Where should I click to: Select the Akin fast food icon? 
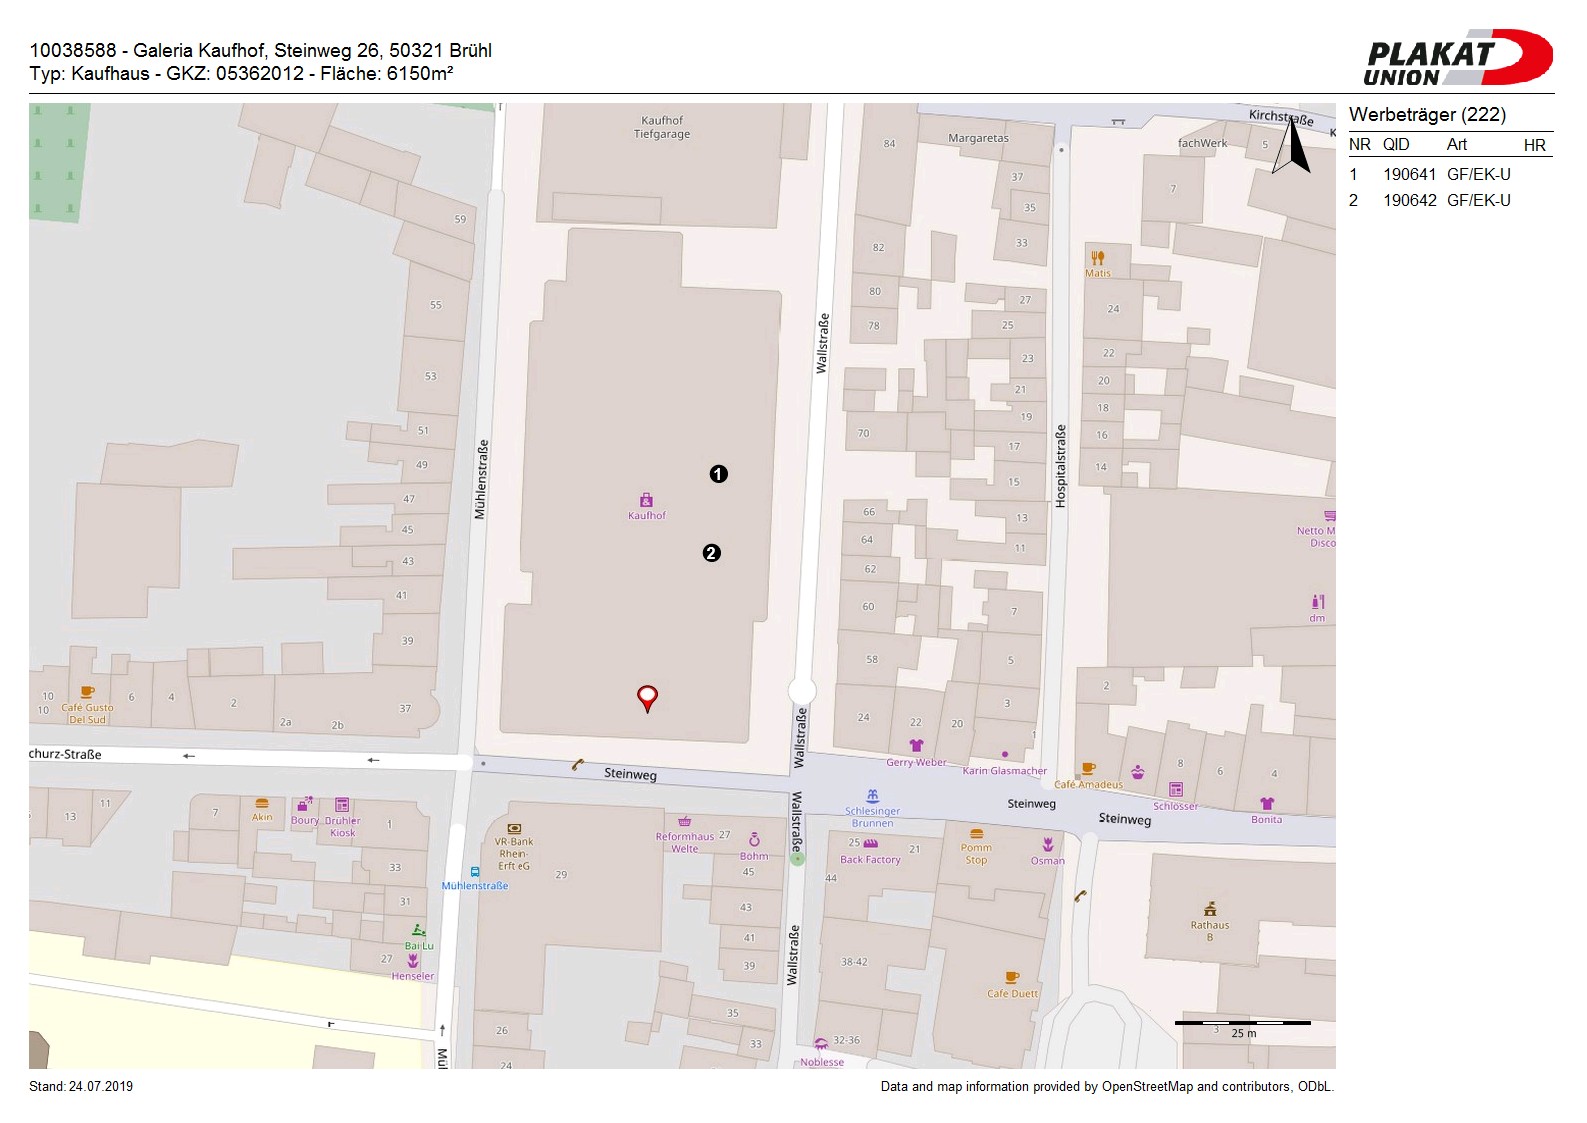point(262,803)
